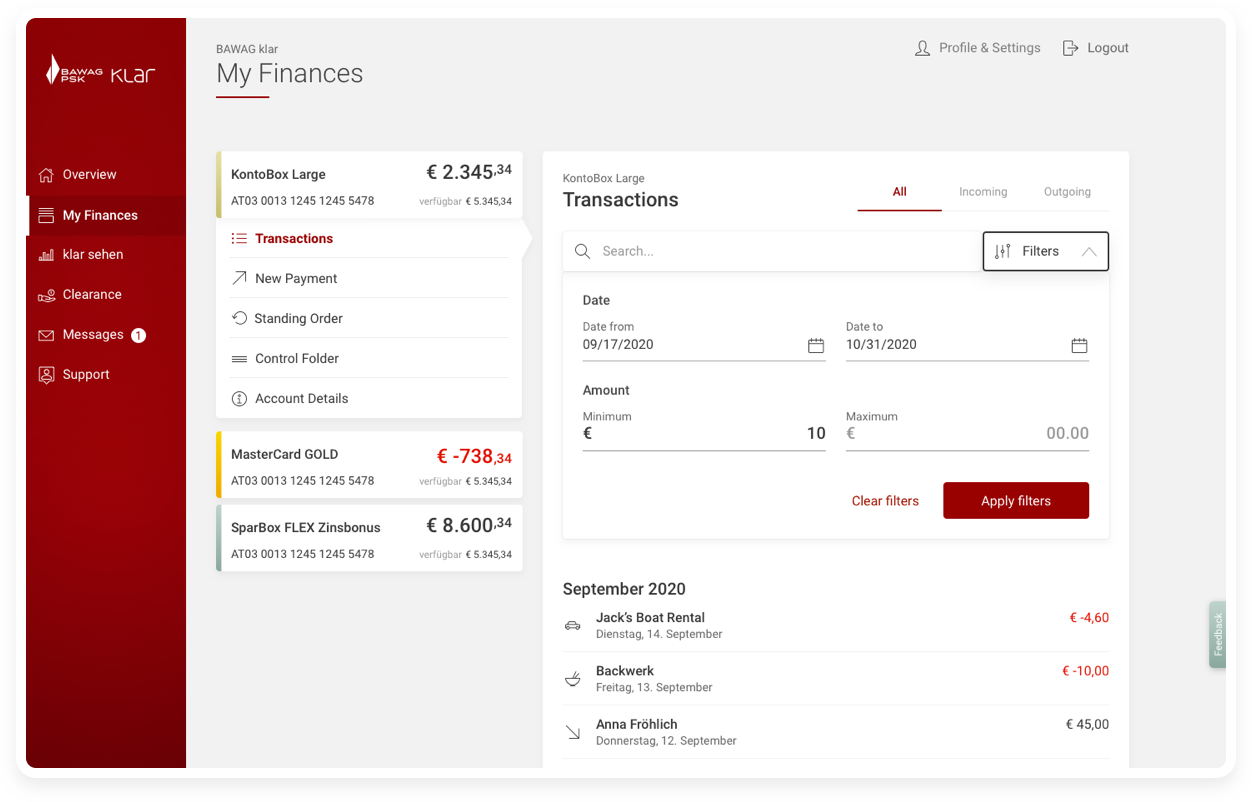Image resolution: width=1252 pixels, height=802 pixels.
Task: Expand the SparBox FLEX Zinsbonus account
Action: tap(370, 538)
